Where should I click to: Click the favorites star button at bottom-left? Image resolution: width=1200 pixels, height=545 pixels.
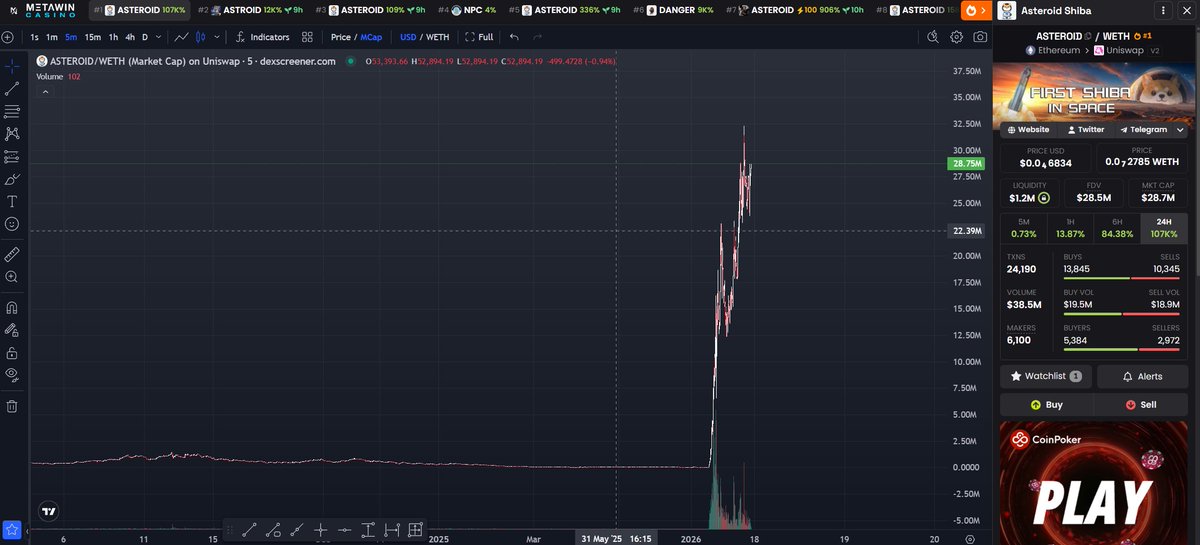(x=12, y=529)
